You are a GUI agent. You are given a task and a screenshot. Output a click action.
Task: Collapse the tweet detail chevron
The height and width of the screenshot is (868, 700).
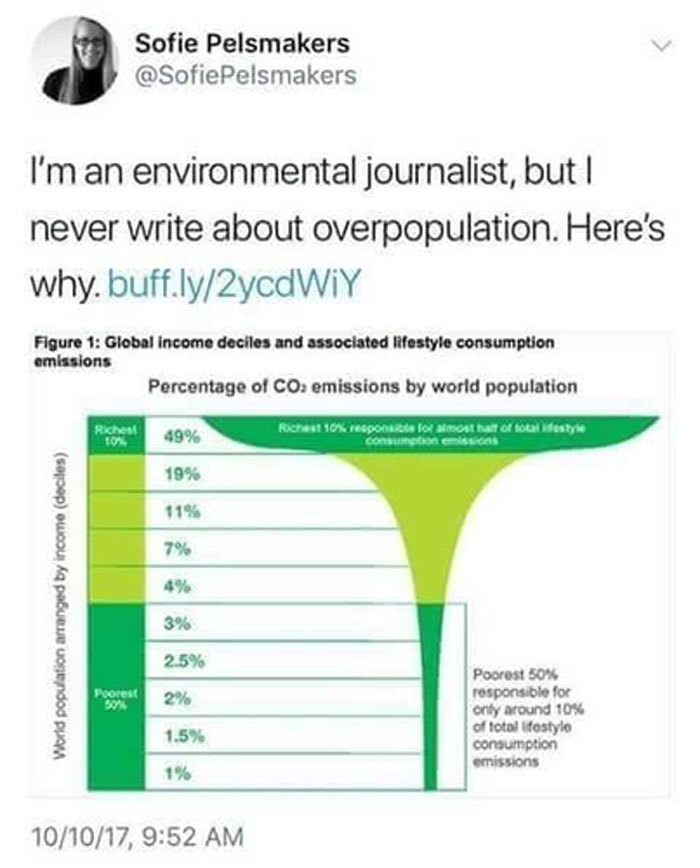tap(660, 45)
